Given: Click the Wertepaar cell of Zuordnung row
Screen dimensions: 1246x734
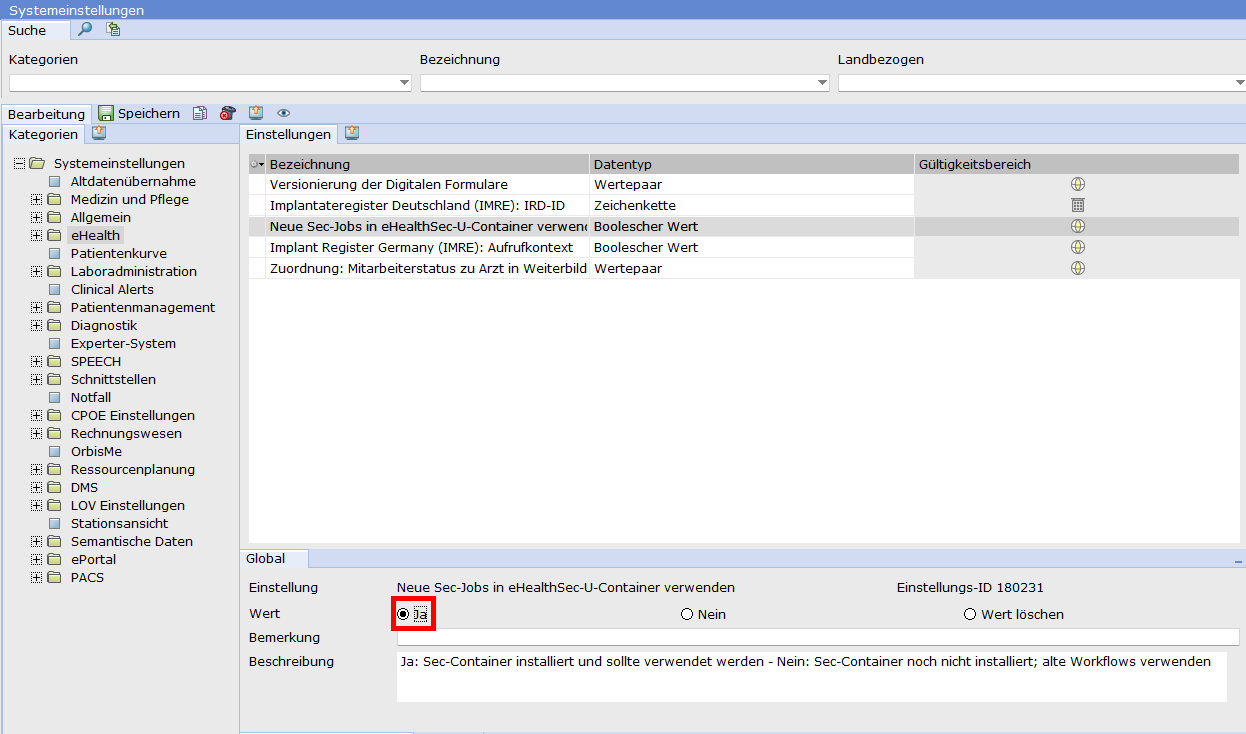Looking at the screenshot, I should coord(752,268).
